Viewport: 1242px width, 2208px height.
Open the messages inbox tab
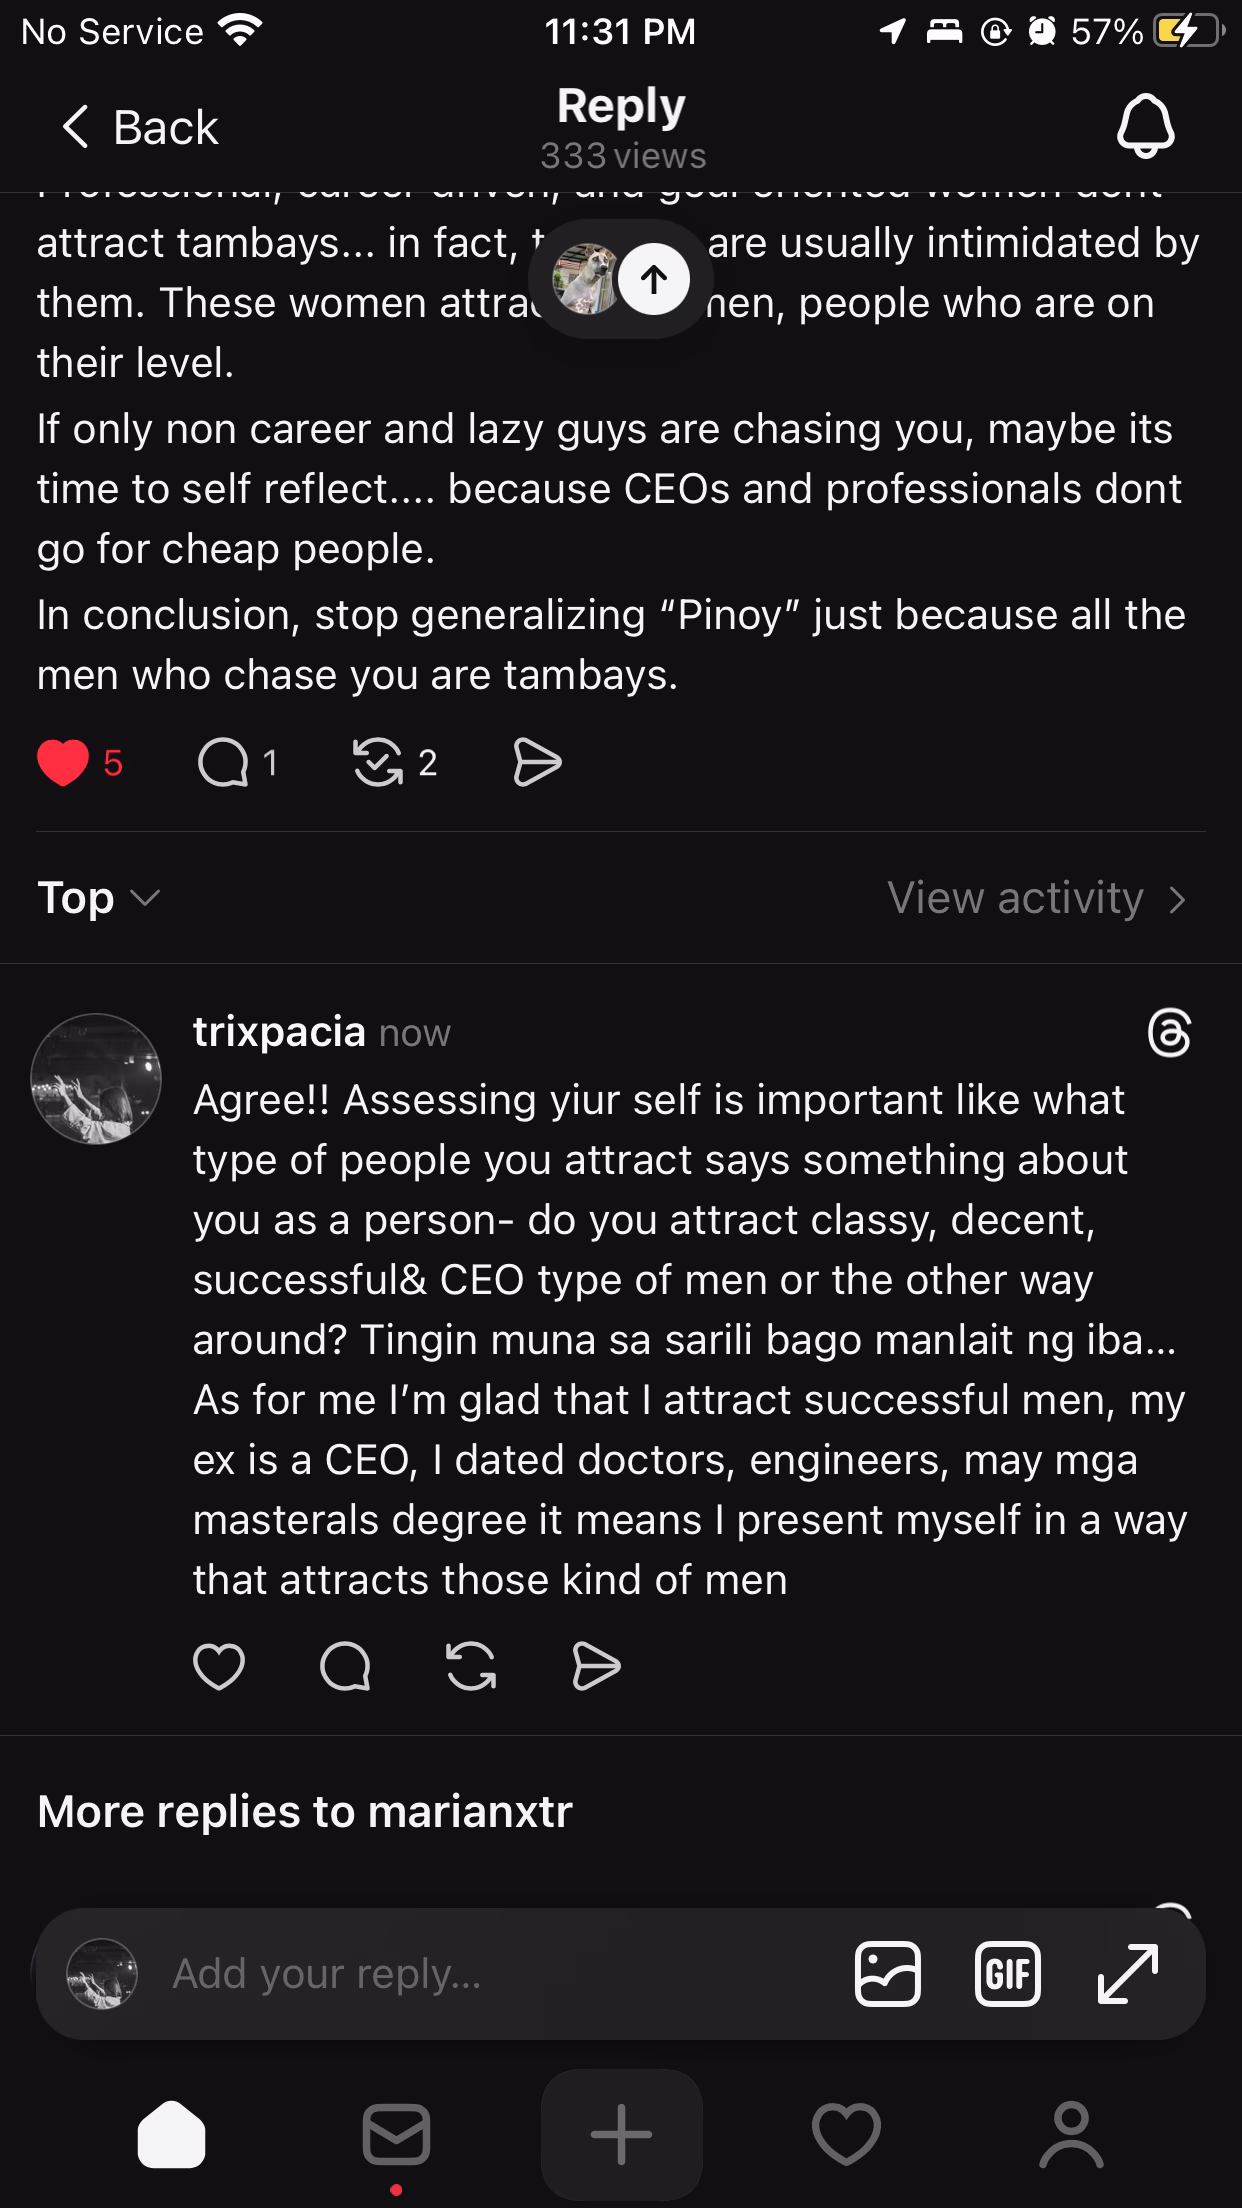(396, 2134)
